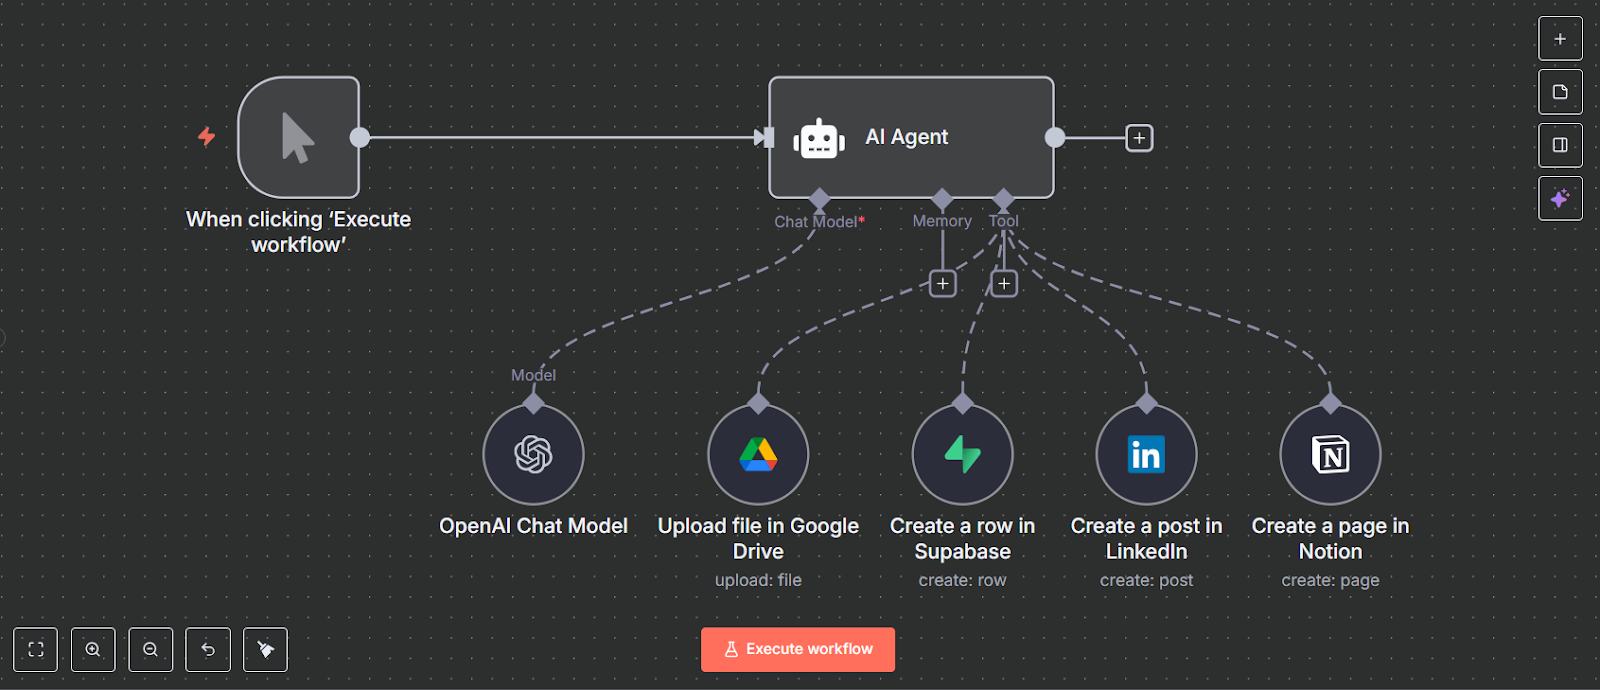
Task: Click the 'create: row' subtitle text
Action: tap(962, 580)
